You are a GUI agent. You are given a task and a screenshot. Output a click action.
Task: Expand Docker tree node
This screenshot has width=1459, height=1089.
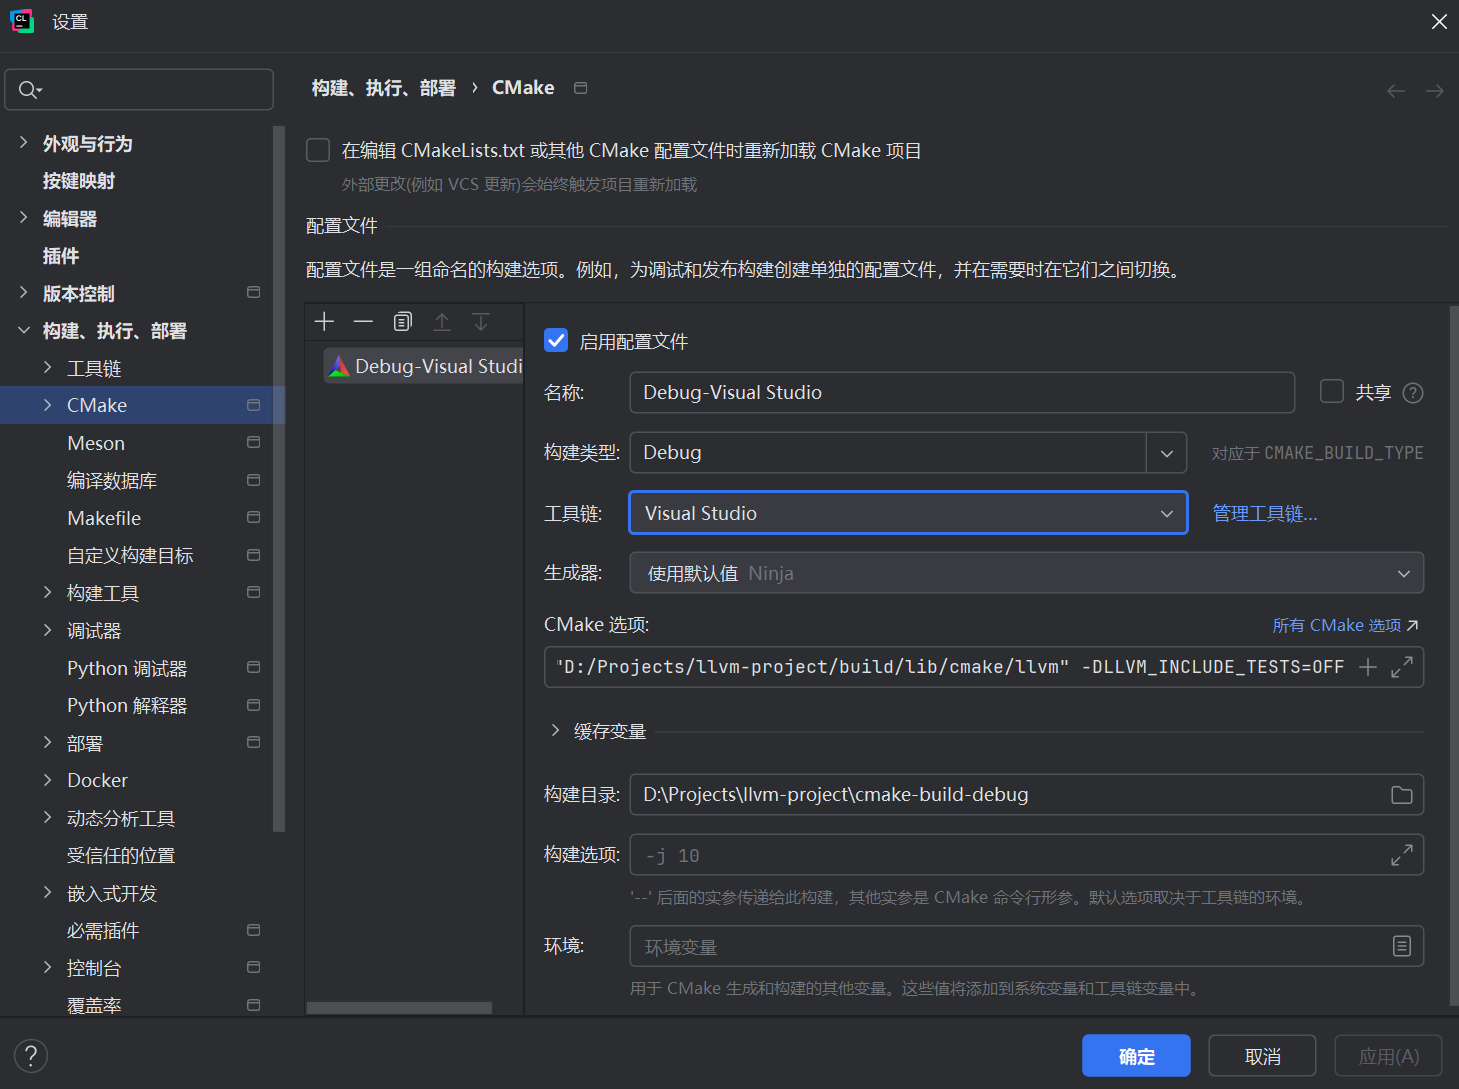pyautogui.click(x=47, y=780)
